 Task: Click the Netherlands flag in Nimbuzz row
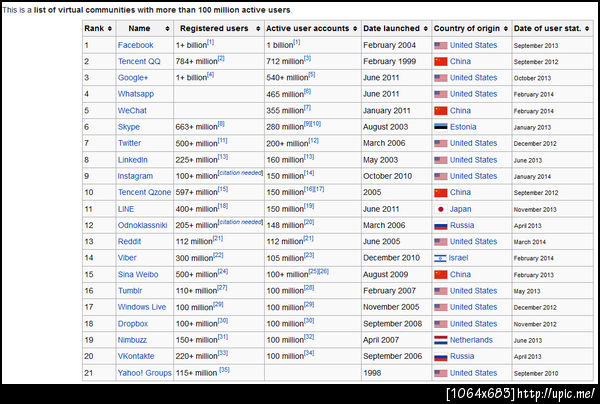coord(440,340)
